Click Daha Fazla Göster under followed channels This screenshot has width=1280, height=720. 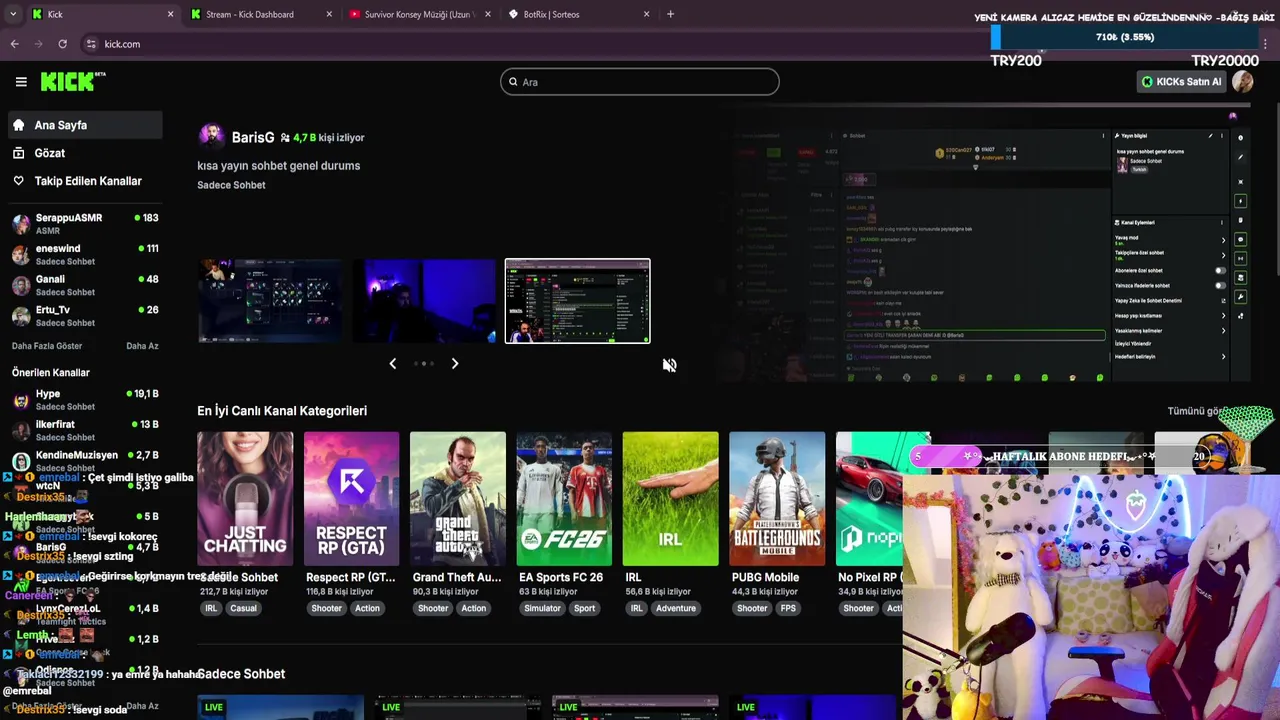click(x=47, y=346)
